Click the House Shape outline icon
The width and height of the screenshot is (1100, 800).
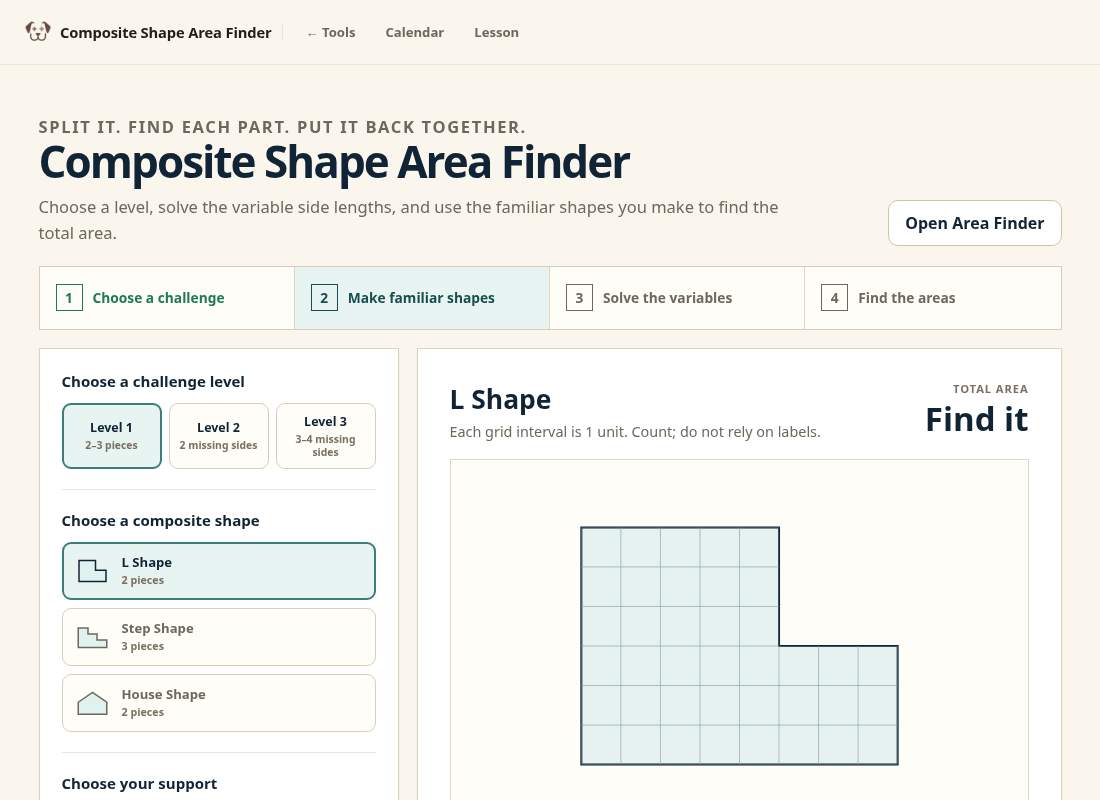click(x=92, y=702)
